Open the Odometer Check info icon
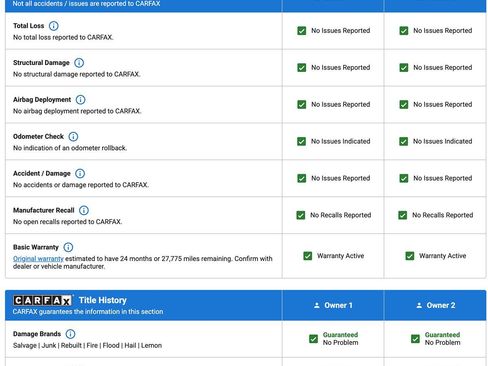Image resolution: width=488 pixels, height=366 pixels. click(73, 137)
